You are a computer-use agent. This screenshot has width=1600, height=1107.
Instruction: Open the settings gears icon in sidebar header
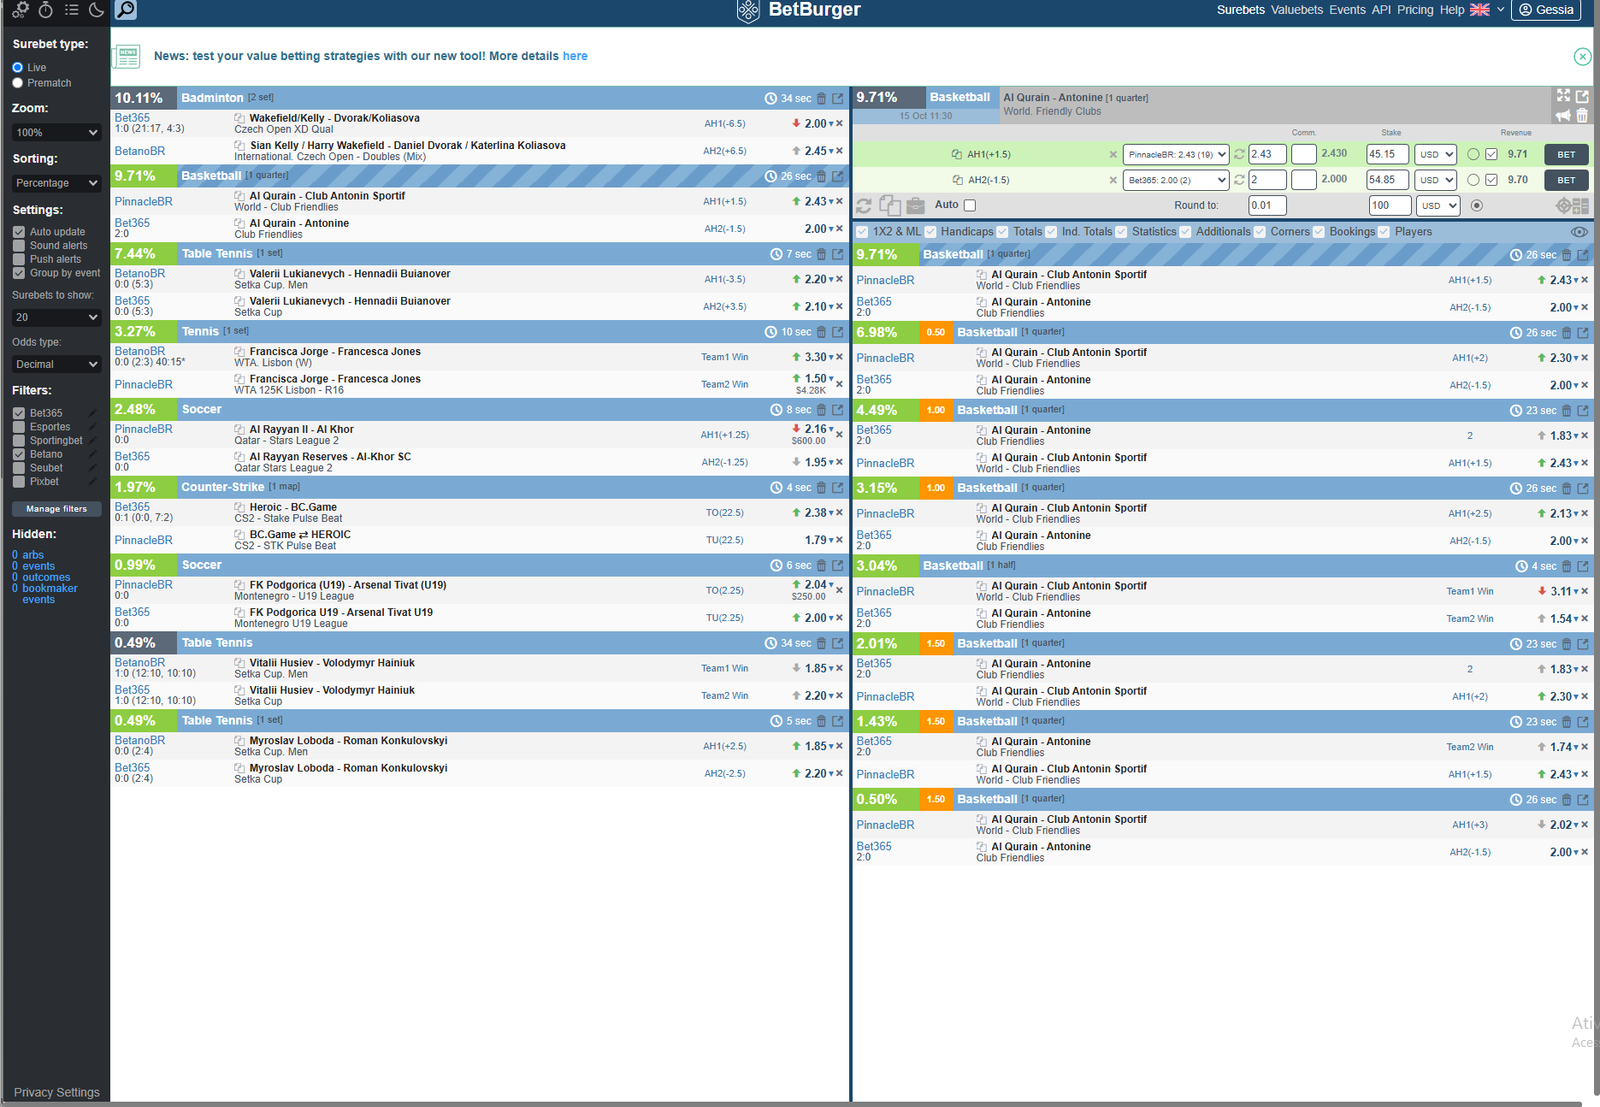point(20,9)
